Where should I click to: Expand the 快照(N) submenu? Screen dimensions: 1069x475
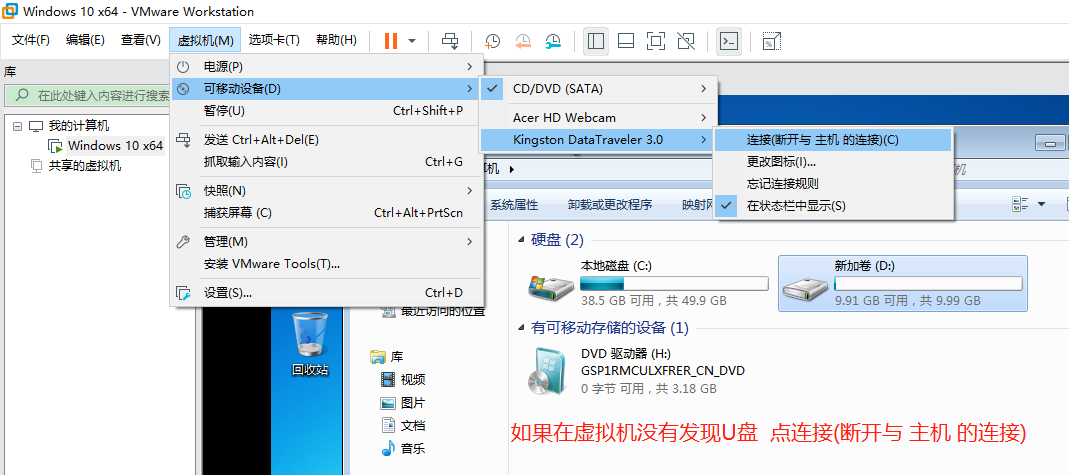pos(326,191)
